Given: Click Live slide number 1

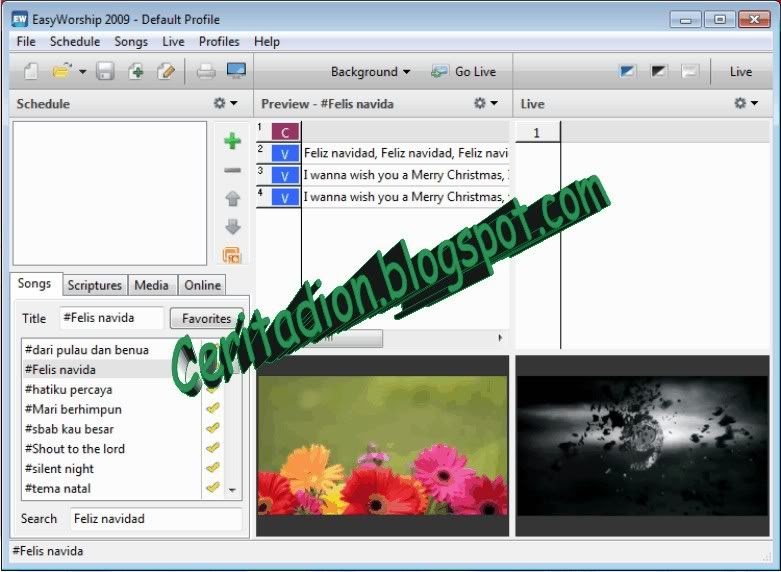Looking at the screenshot, I should coord(537,133).
